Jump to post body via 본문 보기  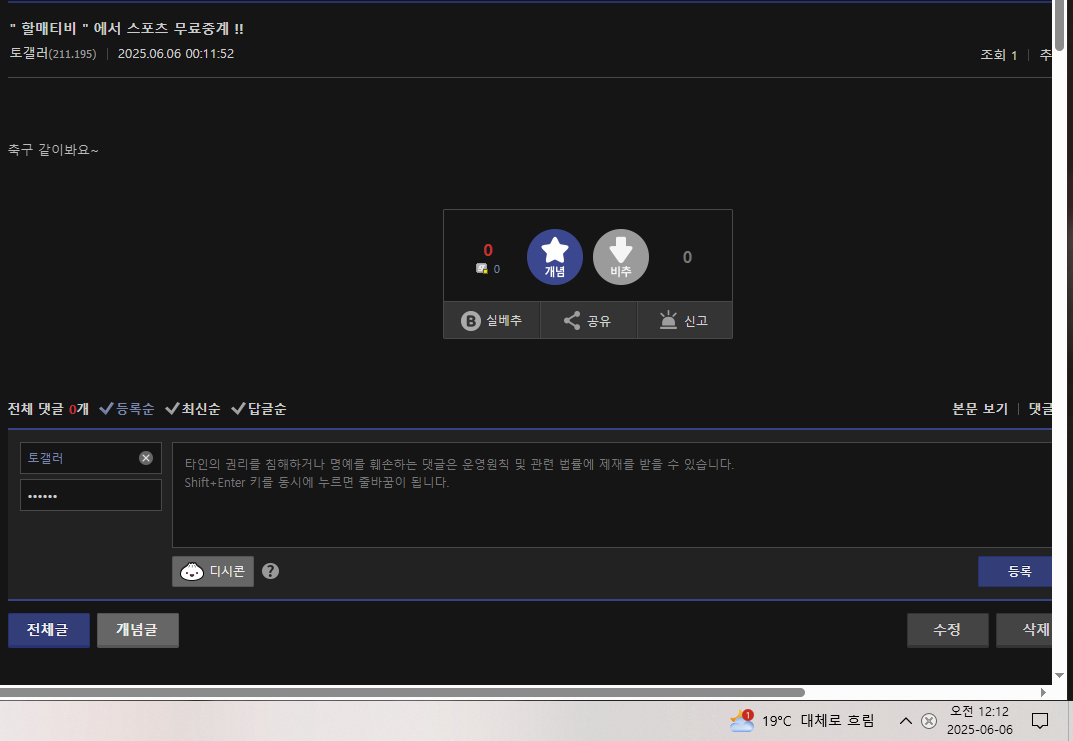click(x=980, y=409)
